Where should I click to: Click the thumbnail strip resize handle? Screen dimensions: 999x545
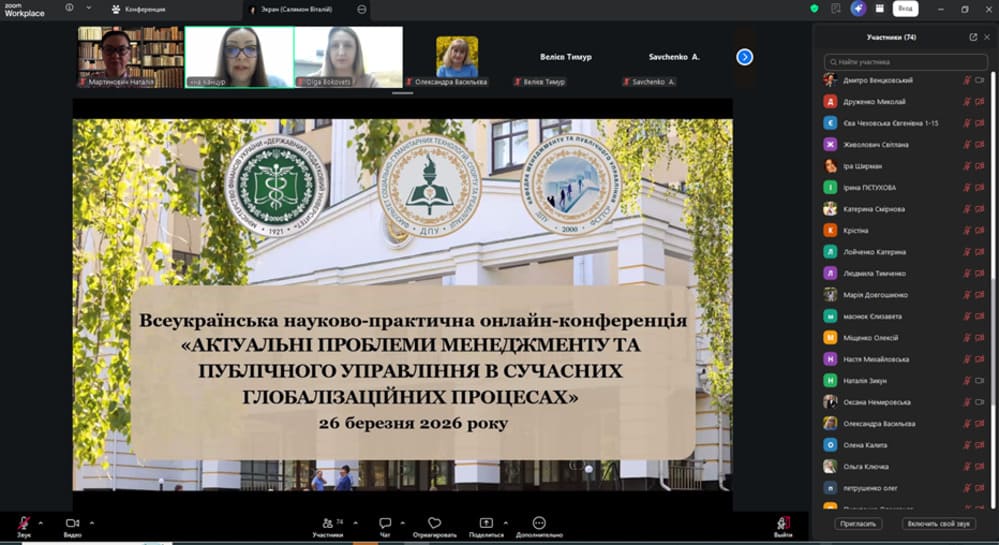point(402,93)
